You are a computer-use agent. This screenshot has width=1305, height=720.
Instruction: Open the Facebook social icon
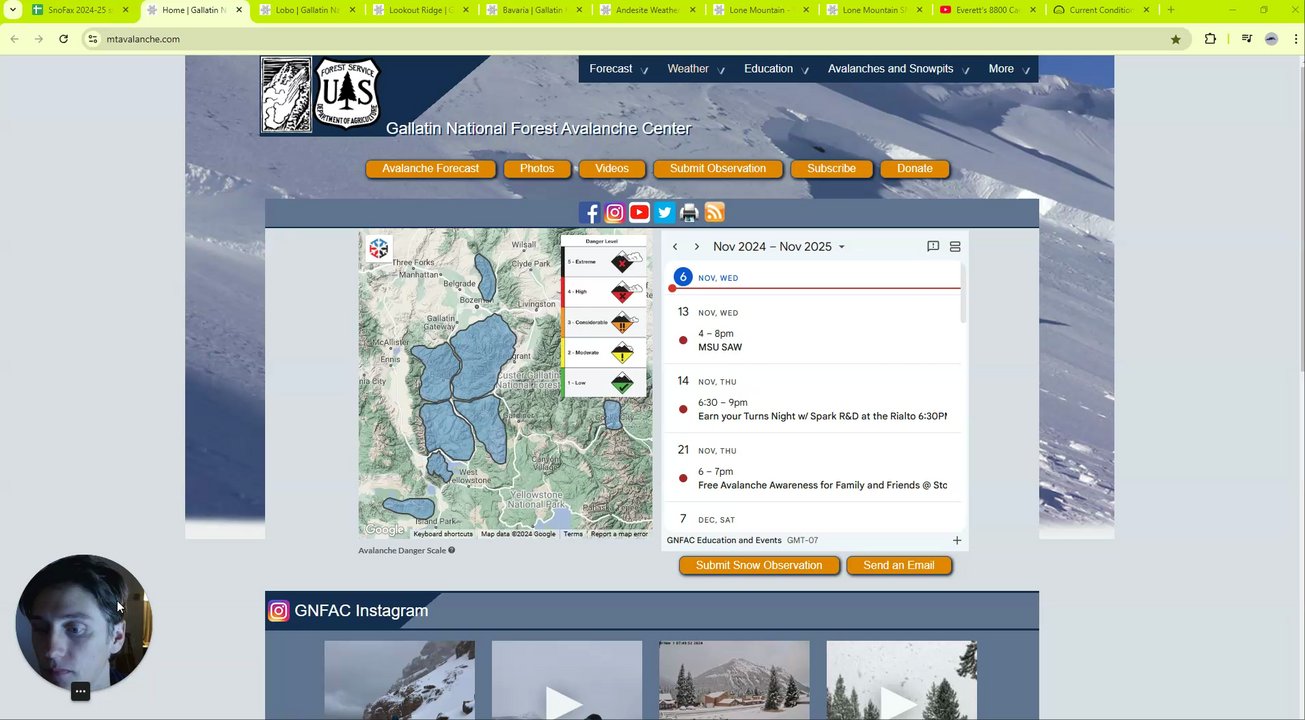click(x=589, y=213)
